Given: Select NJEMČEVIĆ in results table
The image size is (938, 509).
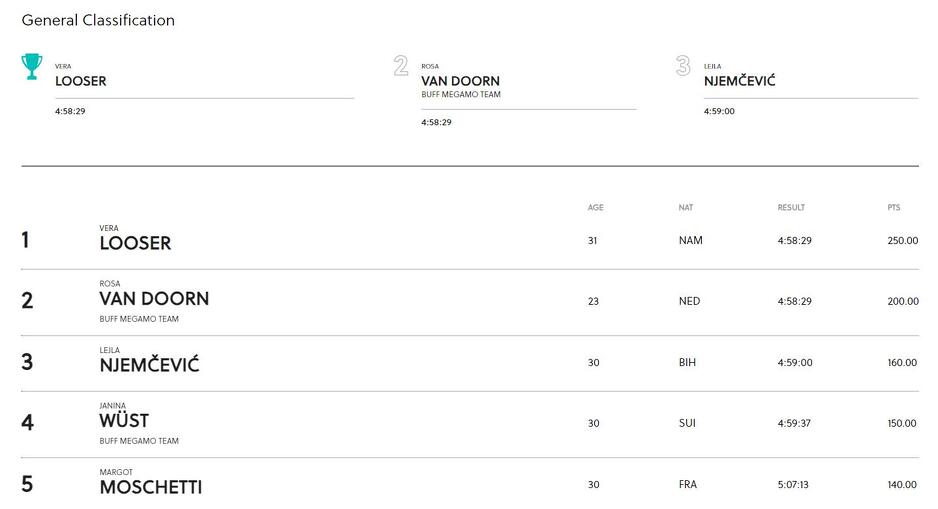Looking at the screenshot, I should pyautogui.click(x=150, y=364).
